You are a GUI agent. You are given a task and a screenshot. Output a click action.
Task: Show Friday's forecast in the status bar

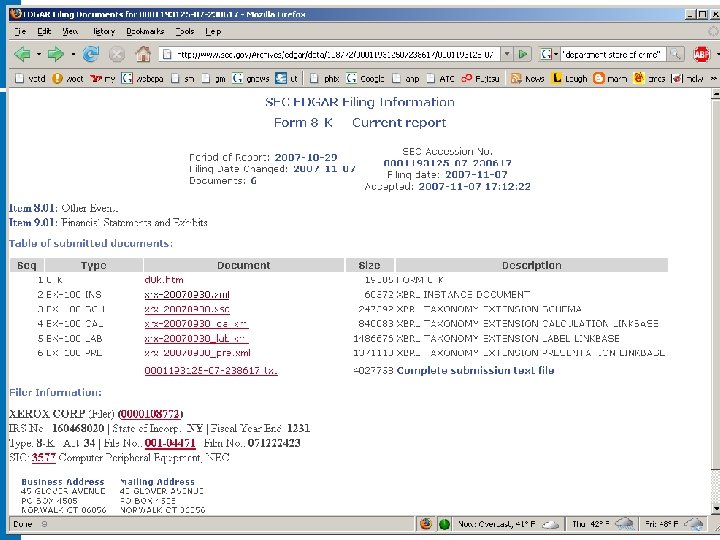pos(674,524)
